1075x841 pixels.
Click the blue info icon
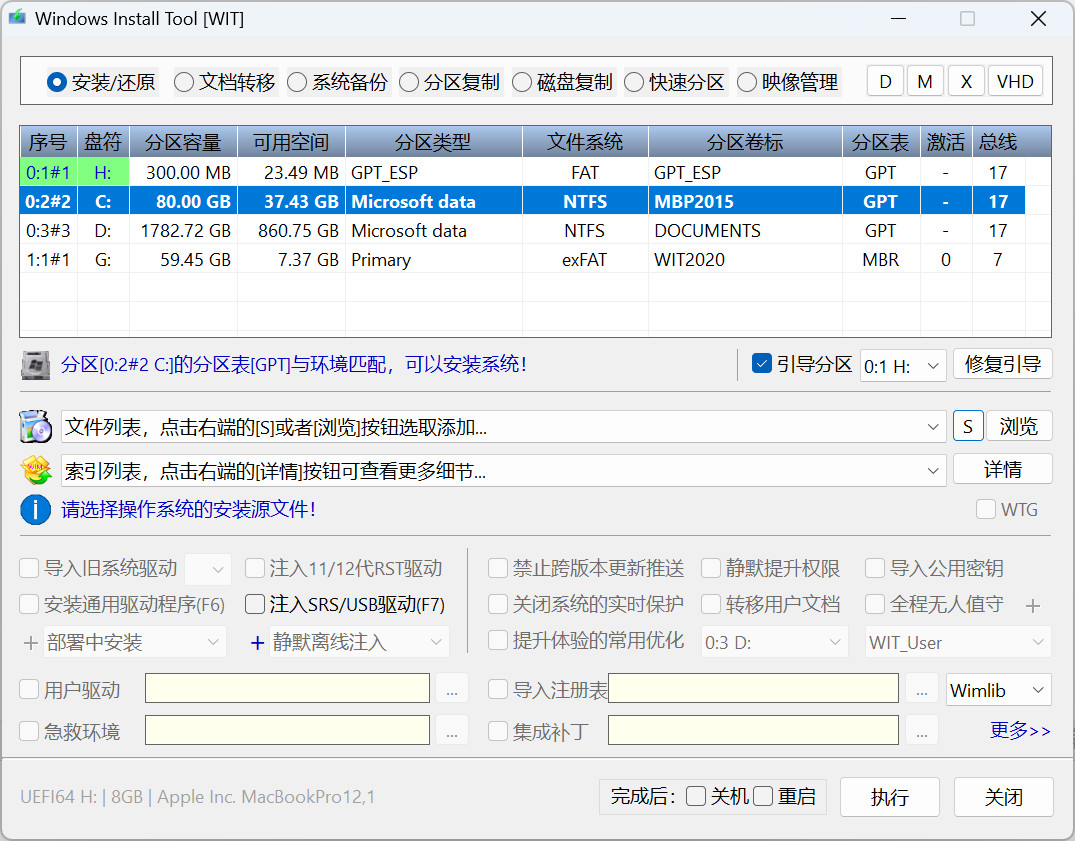pyautogui.click(x=36, y=510)
